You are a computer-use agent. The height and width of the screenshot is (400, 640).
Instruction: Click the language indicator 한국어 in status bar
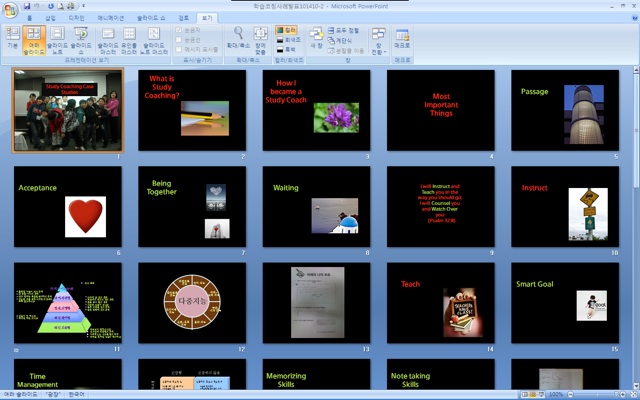click(76, 395)
